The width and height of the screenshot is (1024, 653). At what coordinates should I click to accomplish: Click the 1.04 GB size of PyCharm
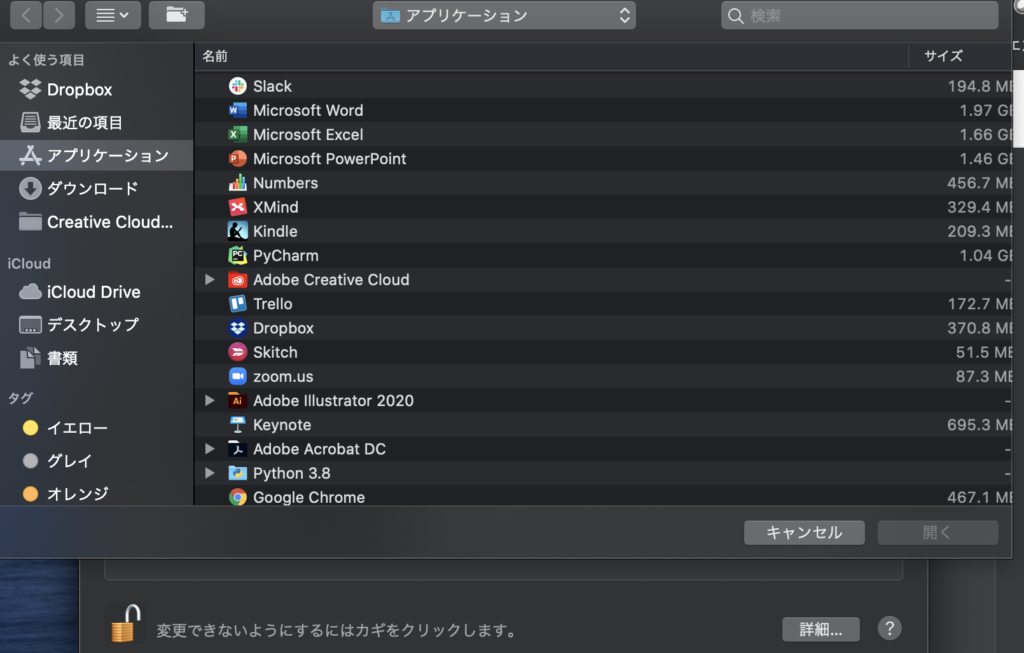pos(985,255)
